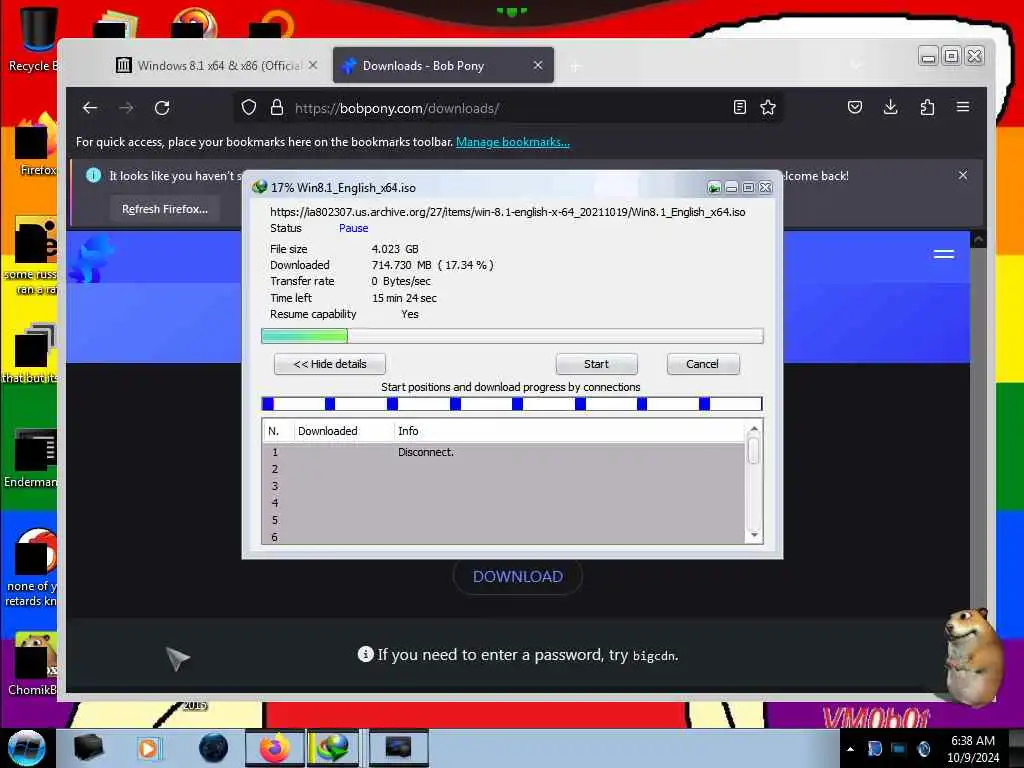The image size is (1024, 768).
Task: Open the Enderman desktop icon
Action: coord(30,457)
